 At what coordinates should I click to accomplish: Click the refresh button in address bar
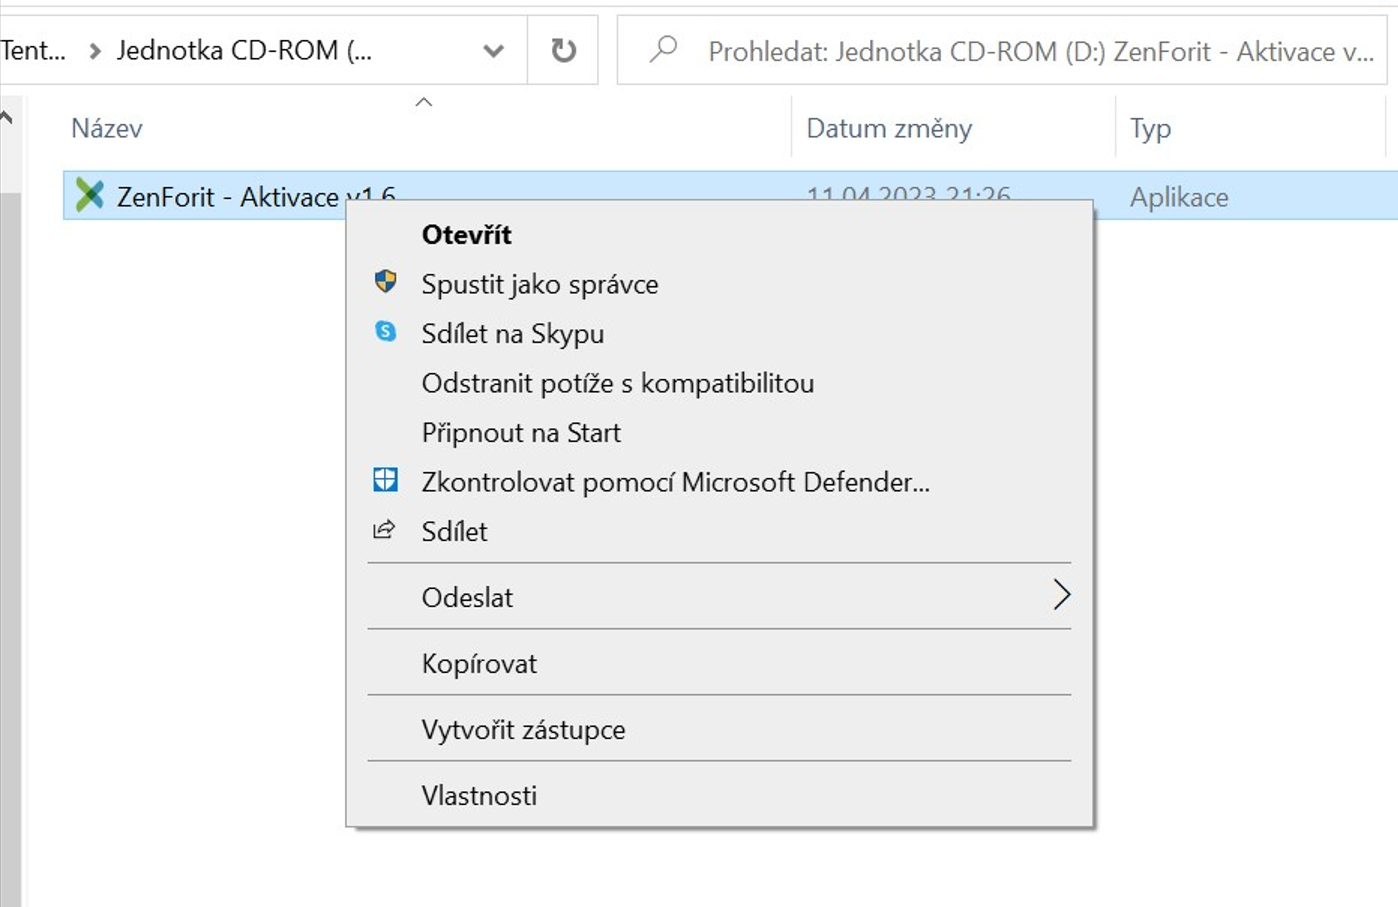564,50
